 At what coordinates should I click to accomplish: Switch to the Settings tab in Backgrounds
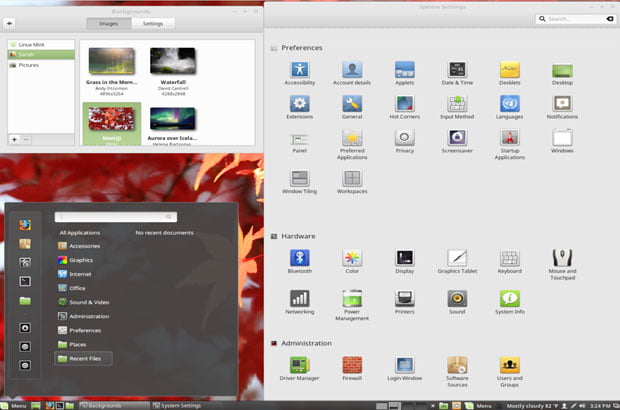(x=153, y=23)
